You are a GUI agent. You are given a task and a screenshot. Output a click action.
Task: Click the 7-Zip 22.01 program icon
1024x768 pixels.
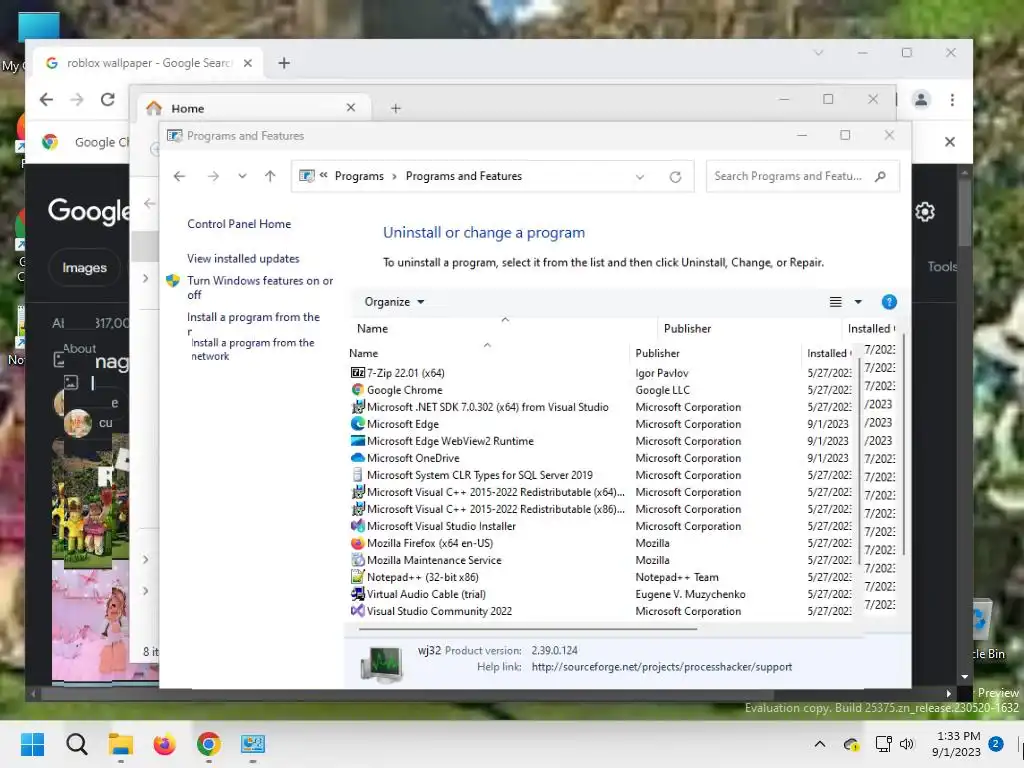click(357, 373)
